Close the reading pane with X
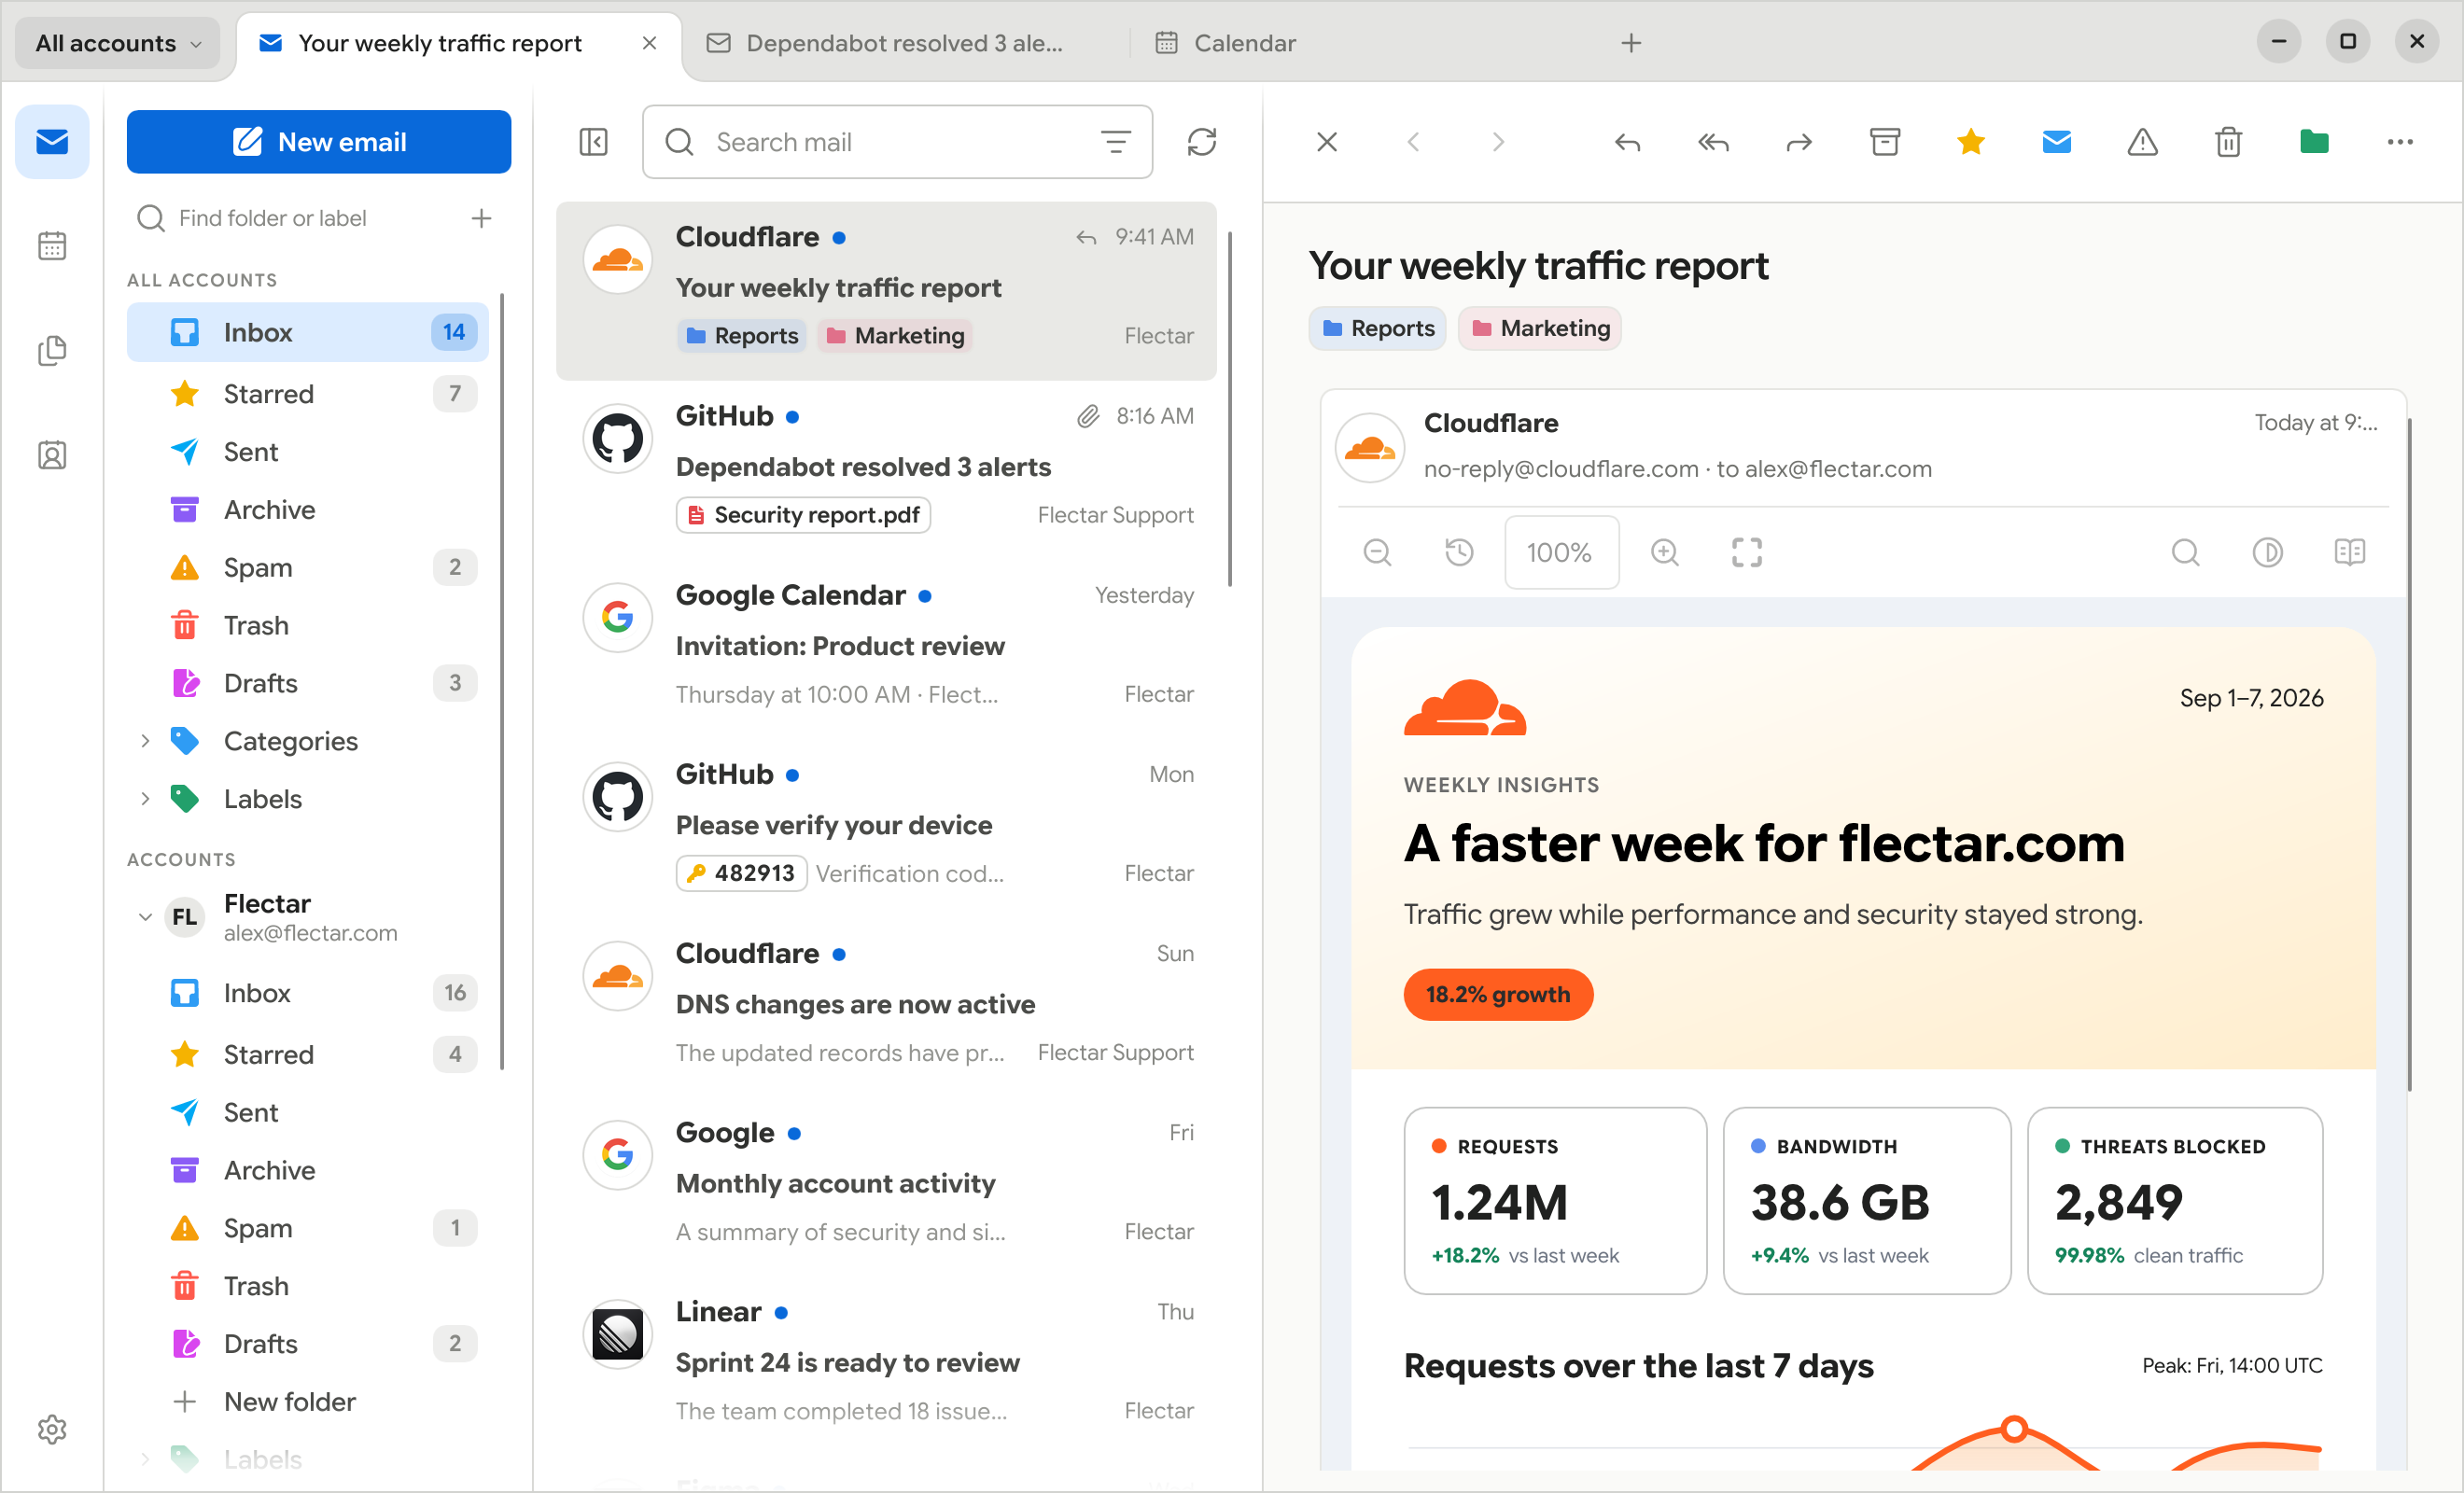 (x=1327, y=142)
